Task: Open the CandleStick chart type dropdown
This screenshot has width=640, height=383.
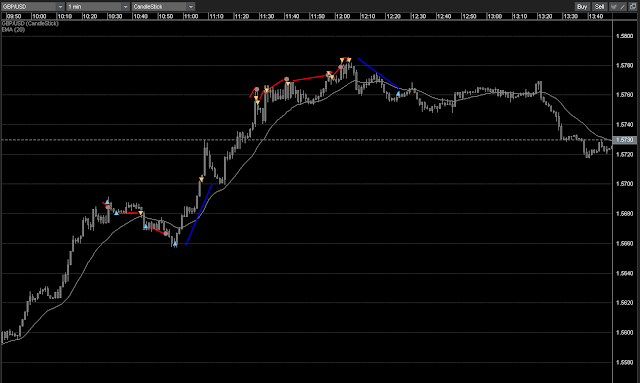Action: click(163, 7)
